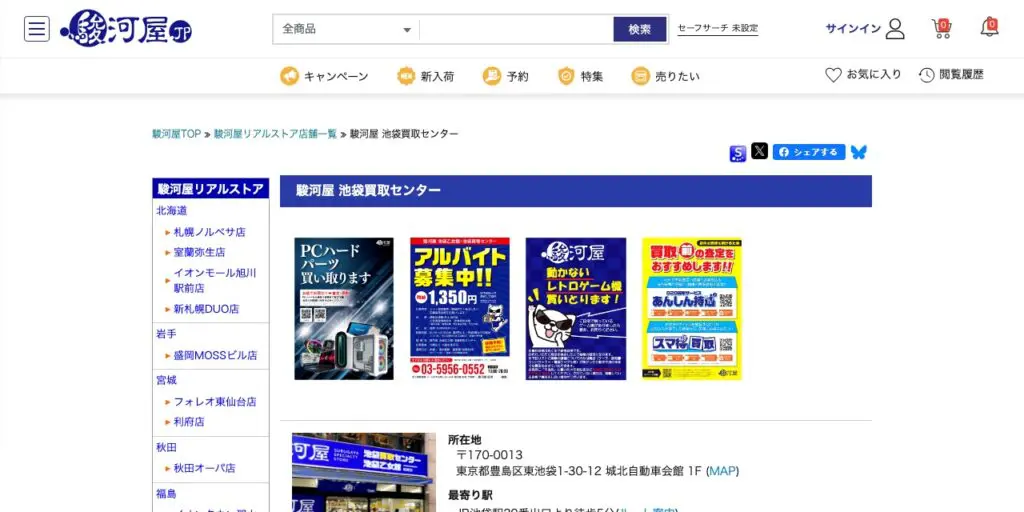Screen dimensions: 1024x512
Task: Click the 特集 badge icon
Action: click(566, 76)
